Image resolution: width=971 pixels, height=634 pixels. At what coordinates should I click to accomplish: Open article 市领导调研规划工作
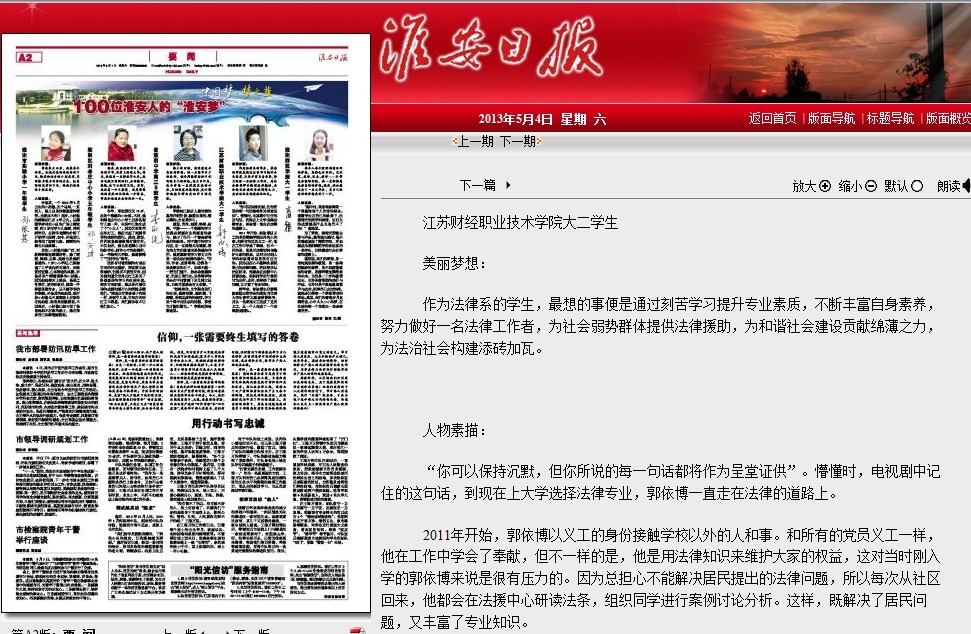52,439
